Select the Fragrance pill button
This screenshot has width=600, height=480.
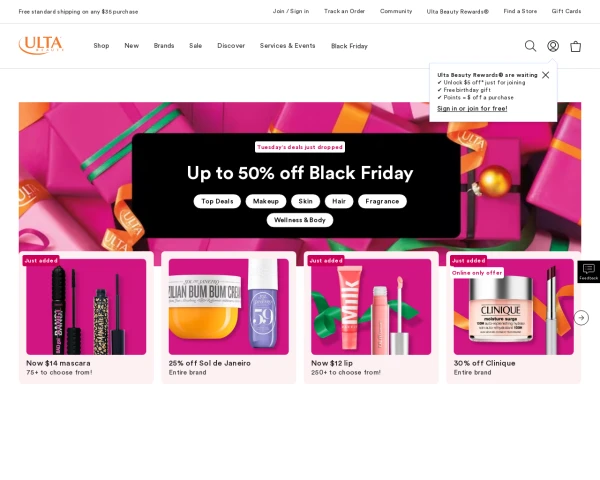pos(382,201)
